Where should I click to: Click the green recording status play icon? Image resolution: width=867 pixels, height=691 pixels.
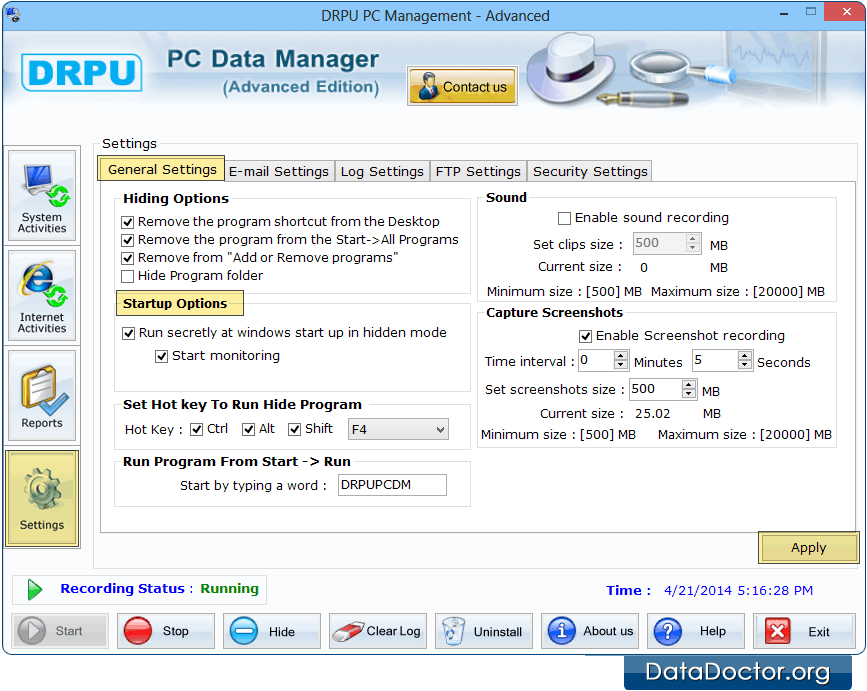pyautogui.click(x=35, y=590)
